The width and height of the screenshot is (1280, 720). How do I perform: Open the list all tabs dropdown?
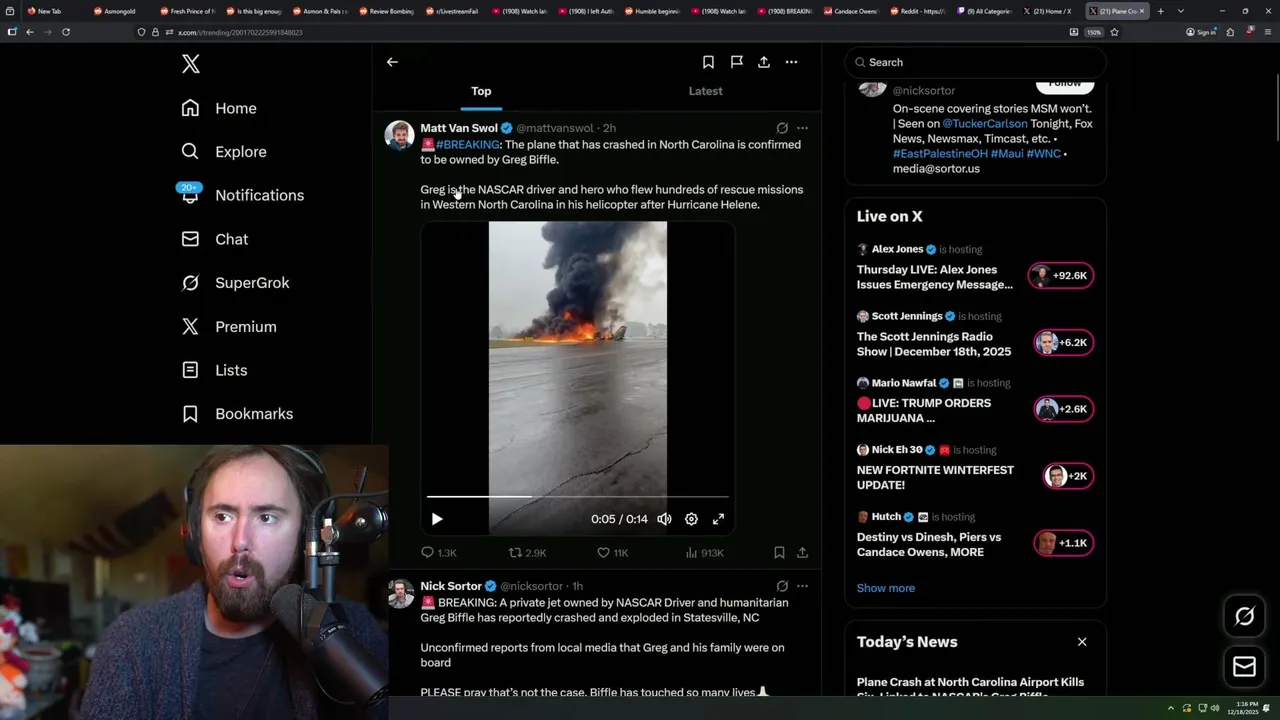point(1181,11)
